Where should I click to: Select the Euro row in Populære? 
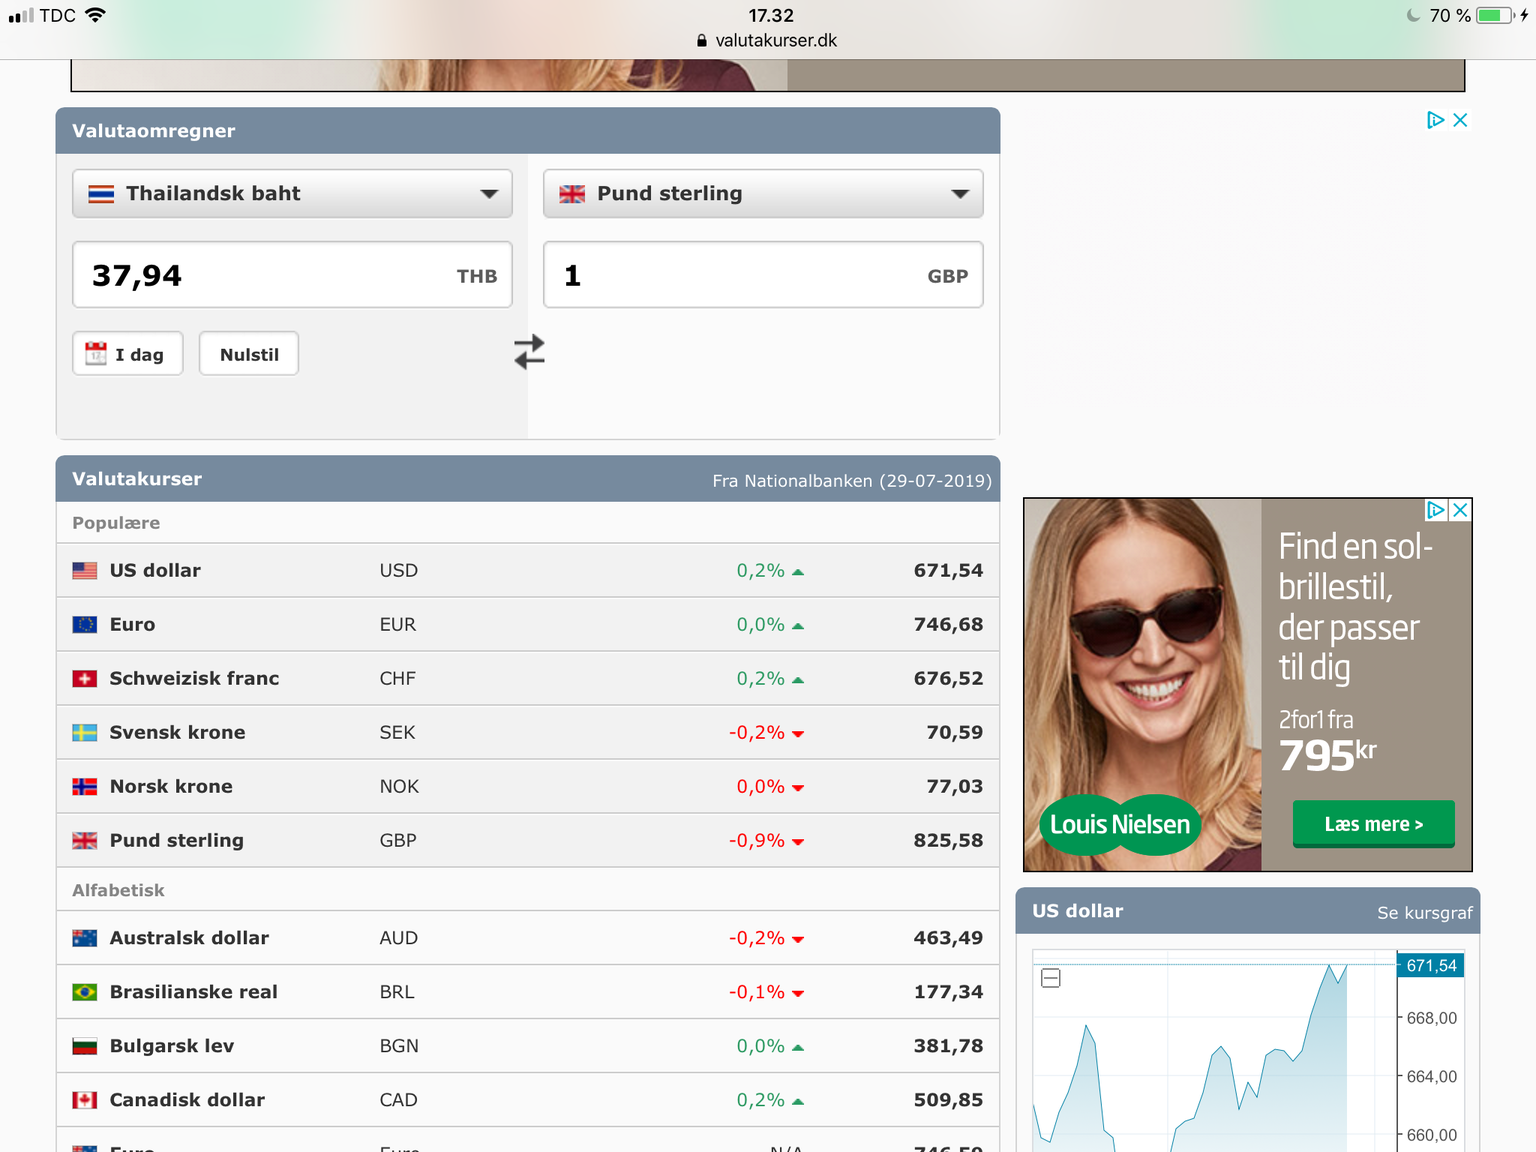tap(528, 624)
